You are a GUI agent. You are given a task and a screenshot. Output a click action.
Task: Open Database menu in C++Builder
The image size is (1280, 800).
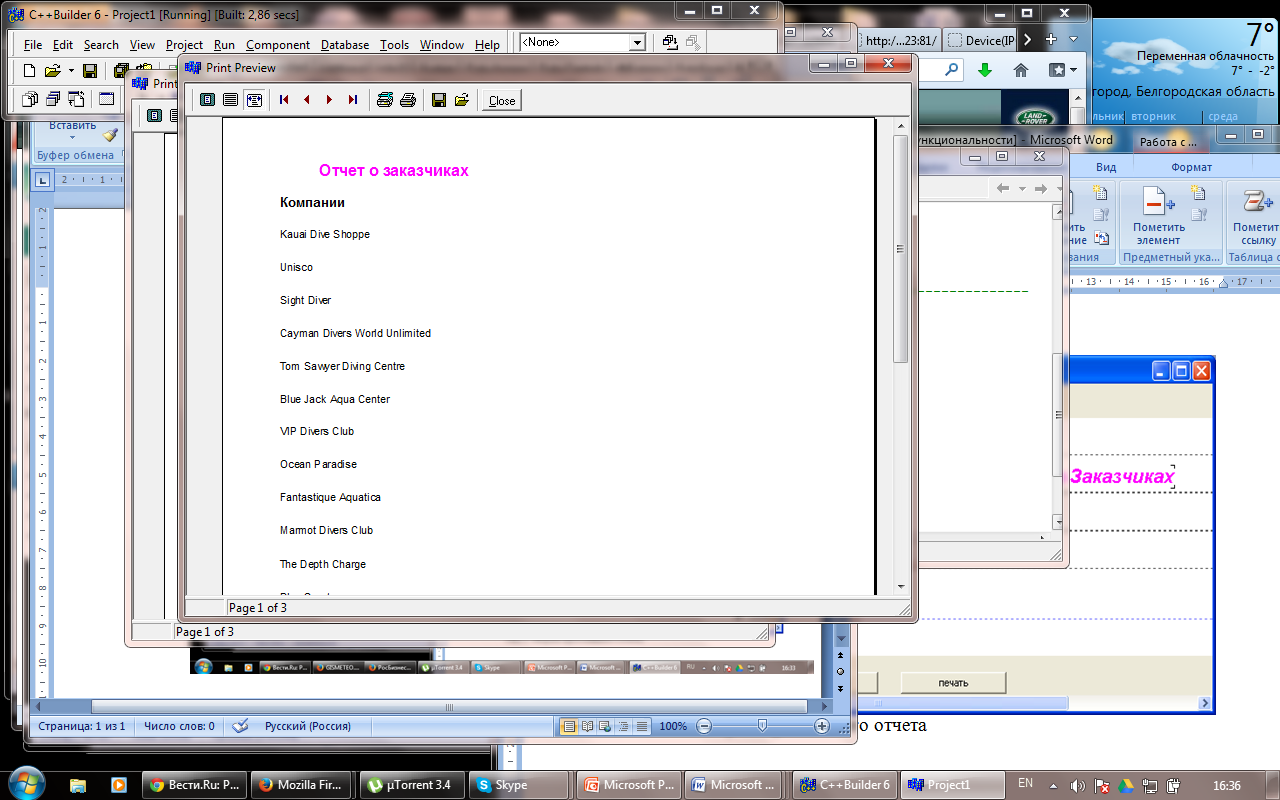(345, 45)
